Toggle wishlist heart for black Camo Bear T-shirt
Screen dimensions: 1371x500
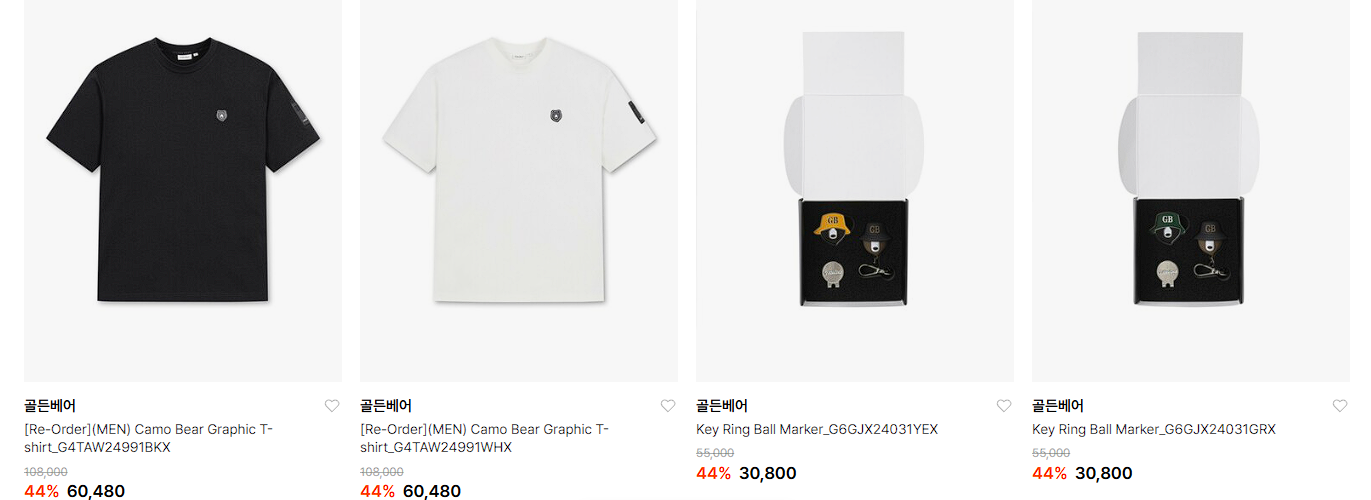(x=332, y=406)
